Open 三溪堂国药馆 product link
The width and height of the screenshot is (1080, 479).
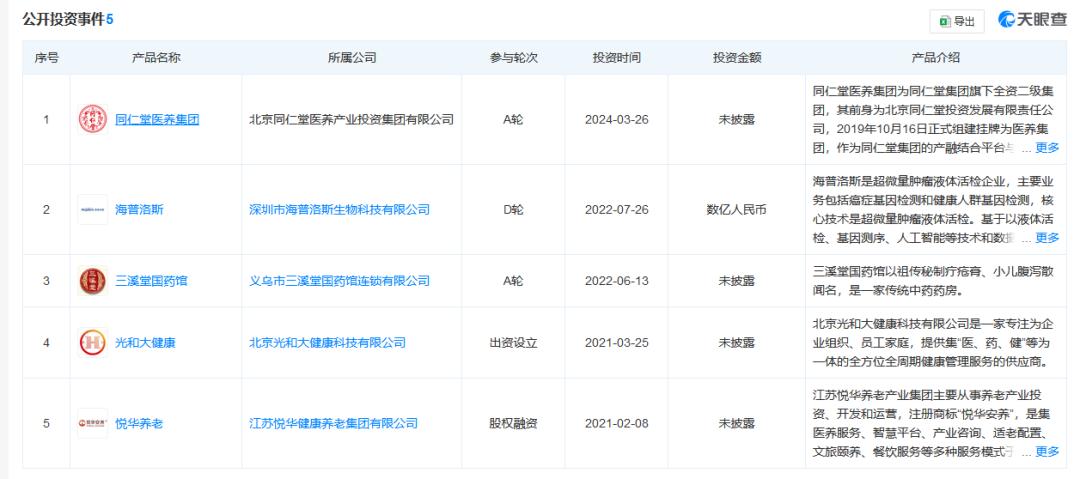pyautogui.click(x=151, y=281)
